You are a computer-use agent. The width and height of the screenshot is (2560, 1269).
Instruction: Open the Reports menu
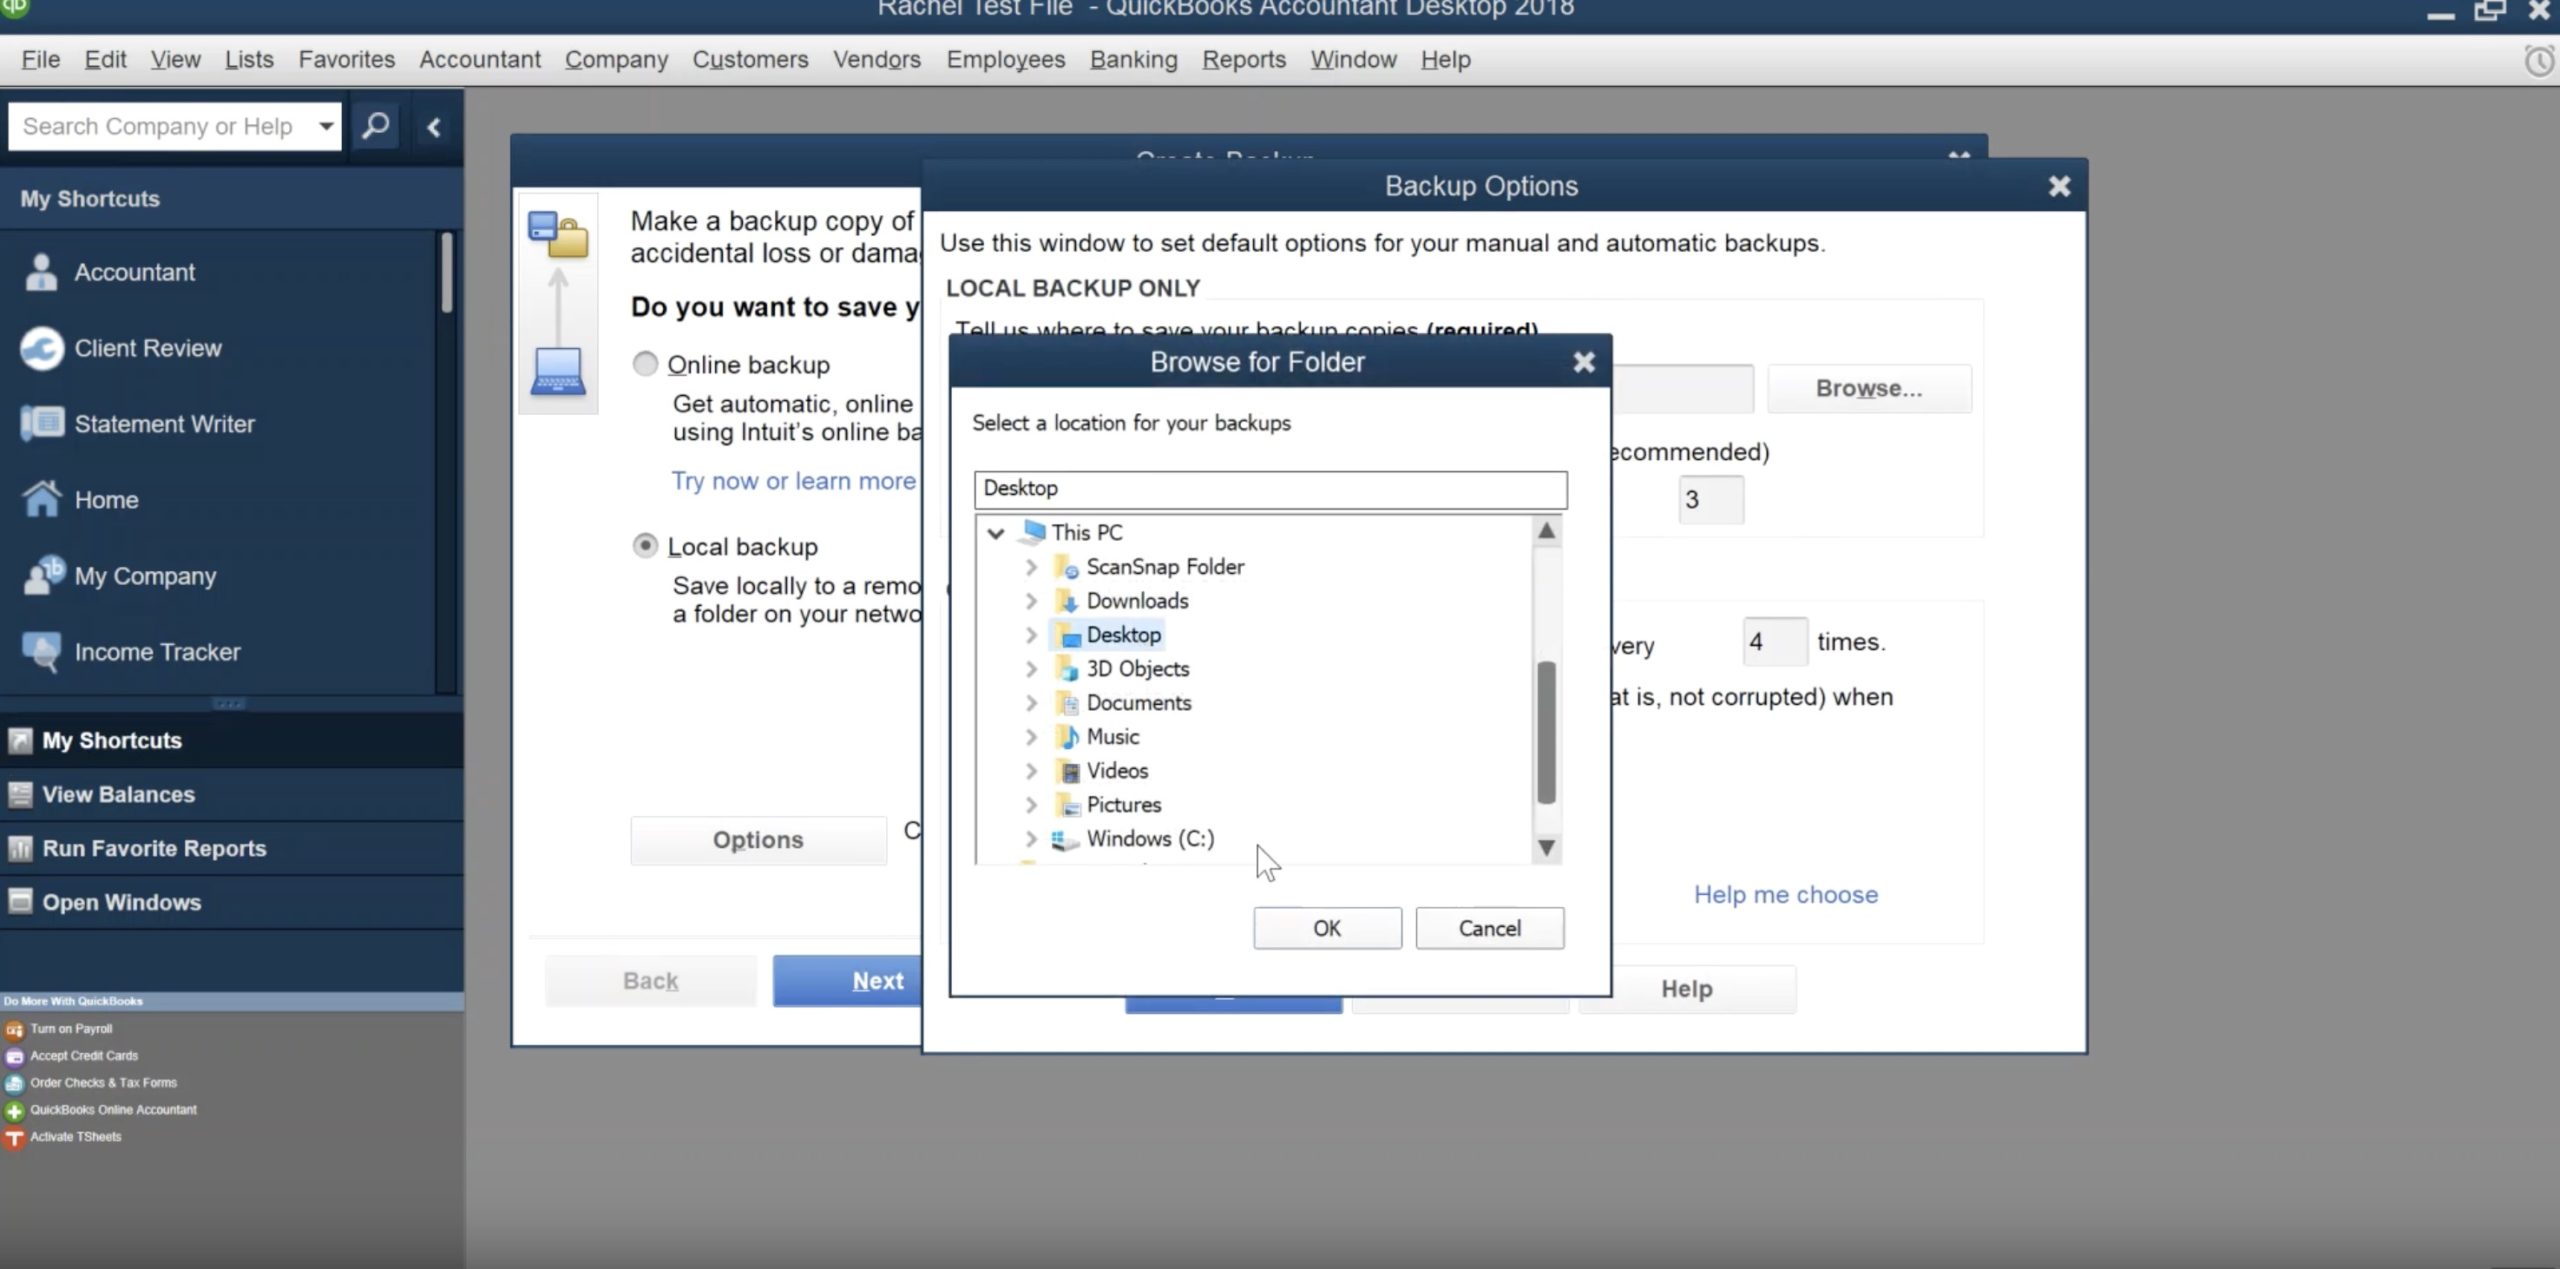1244,59
